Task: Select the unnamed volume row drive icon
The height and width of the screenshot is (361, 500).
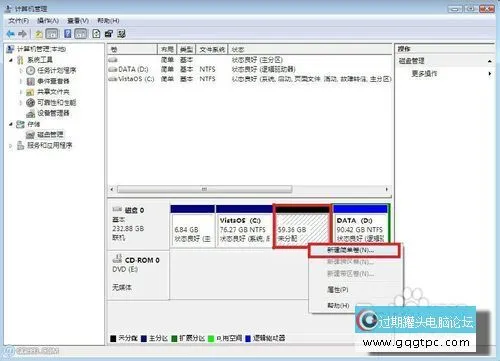Action: point(113,60)
